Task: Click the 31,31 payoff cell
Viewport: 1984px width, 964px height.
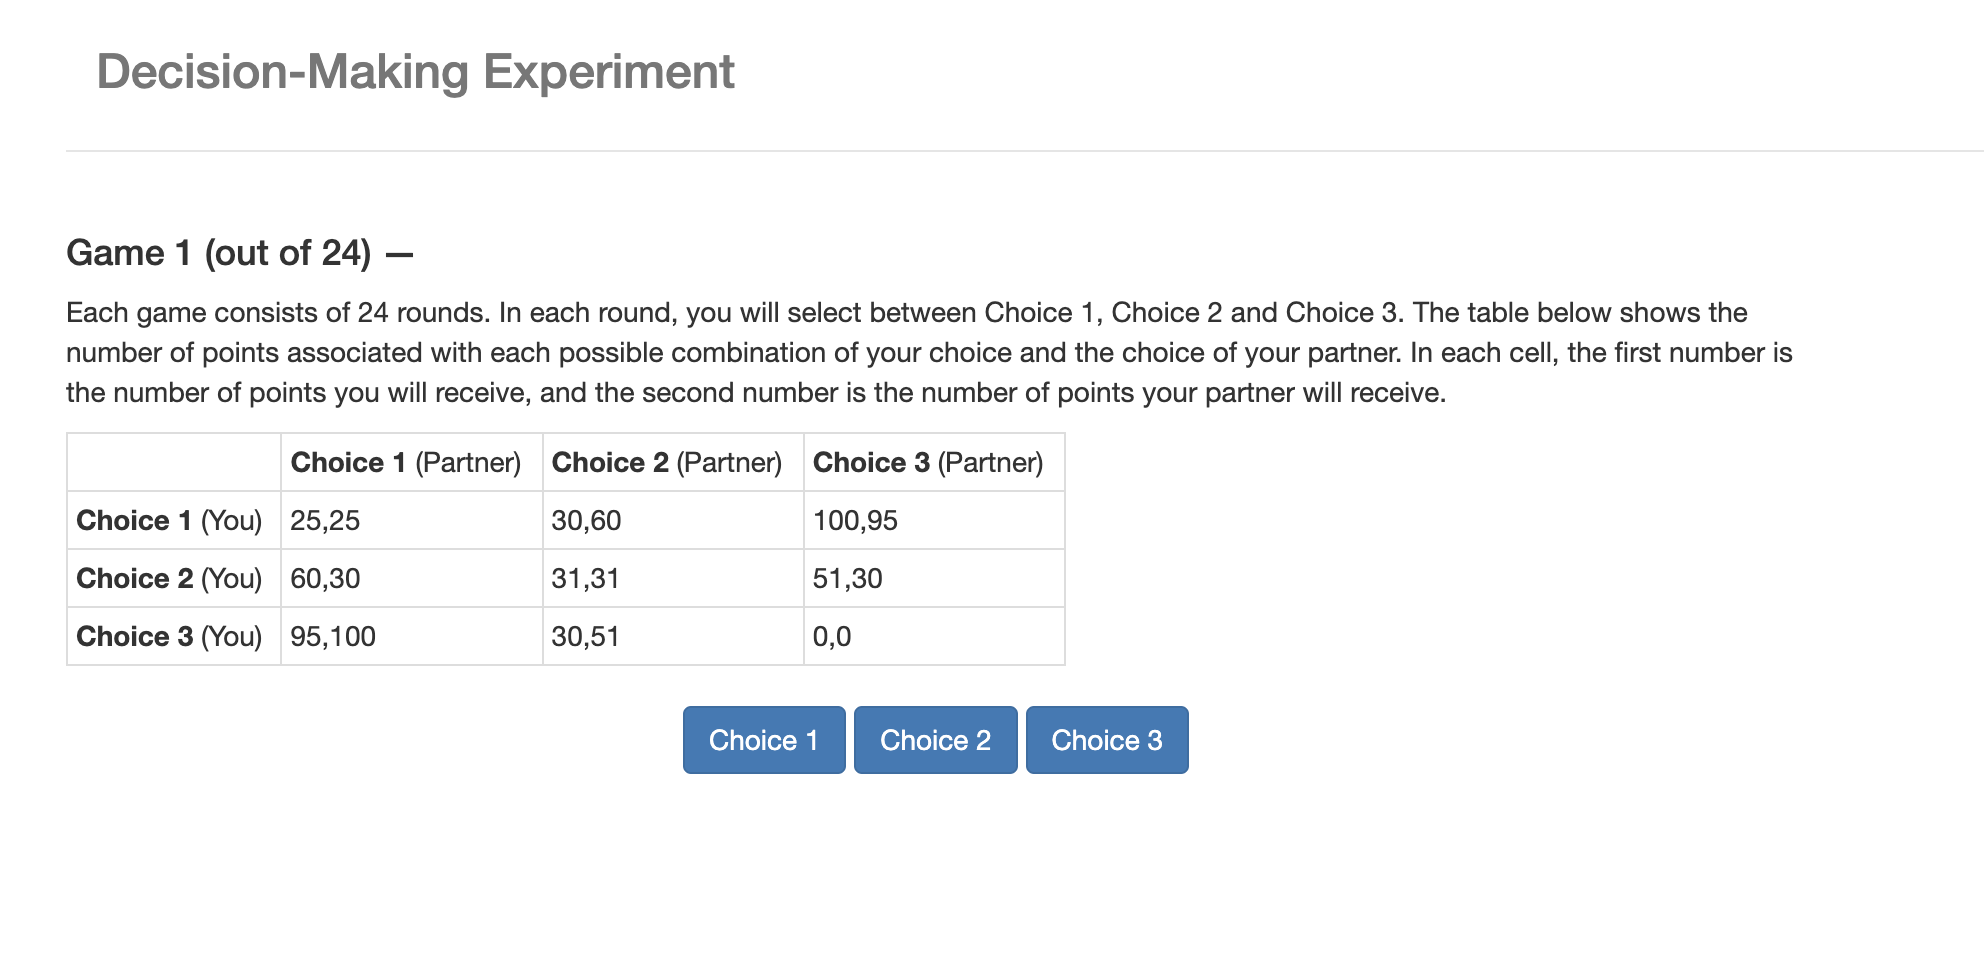Action: (673, 578)
